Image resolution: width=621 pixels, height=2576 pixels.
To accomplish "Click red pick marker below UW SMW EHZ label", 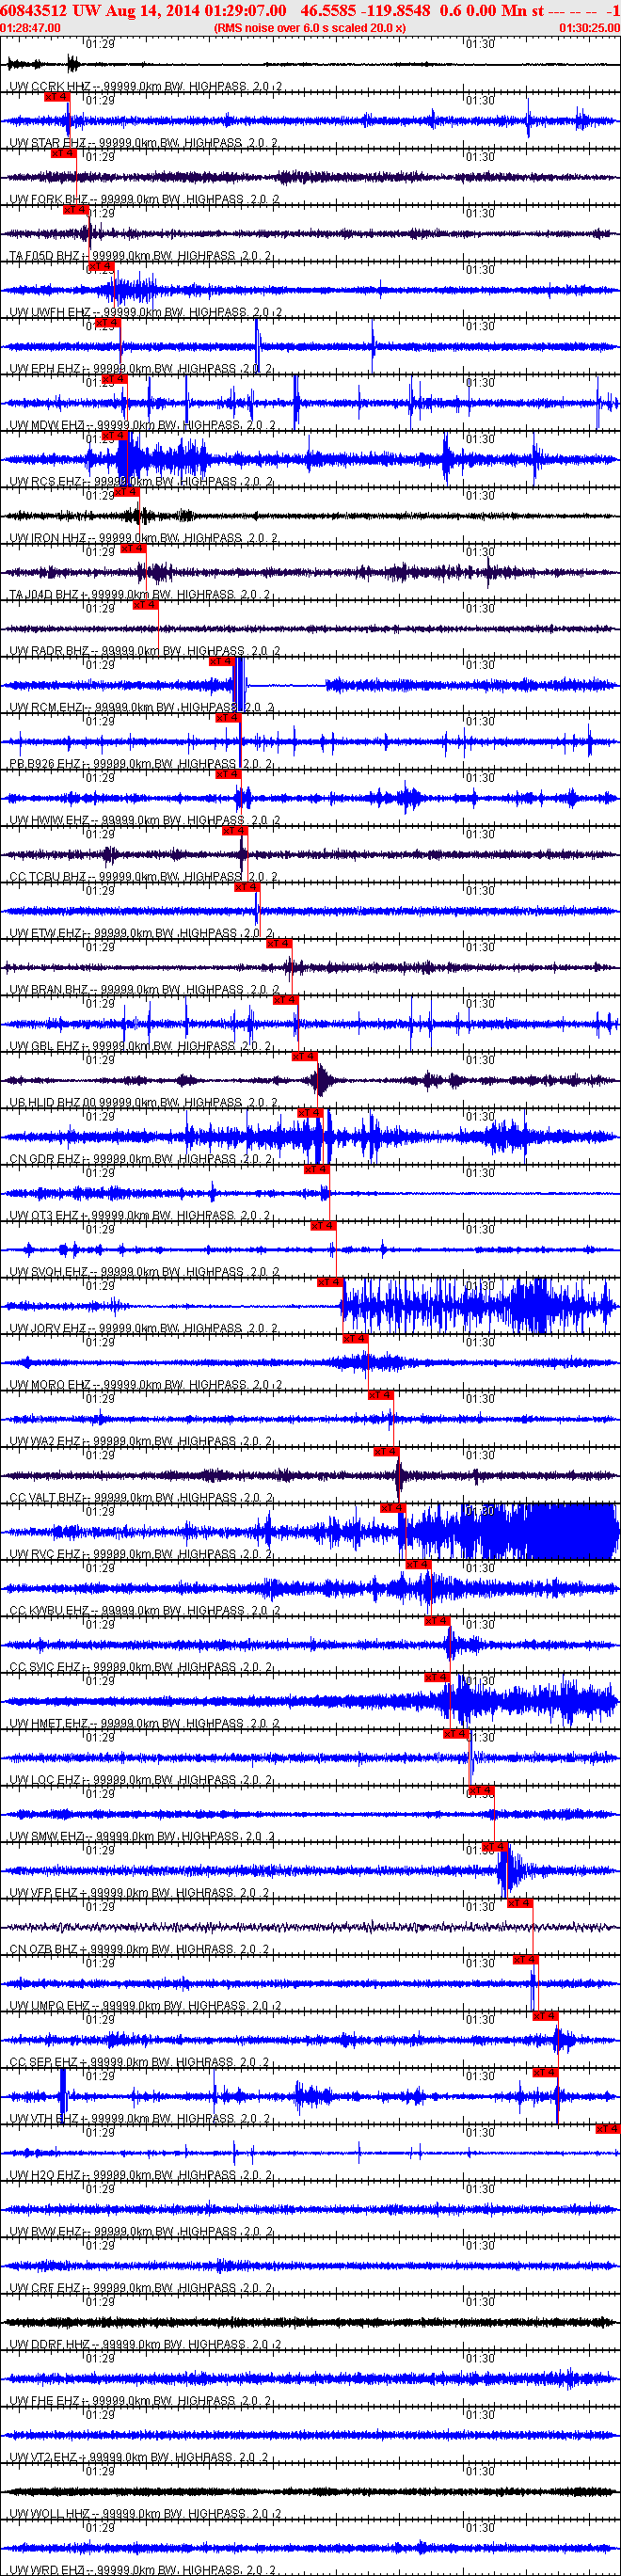I will click(x=494, y=1846).
